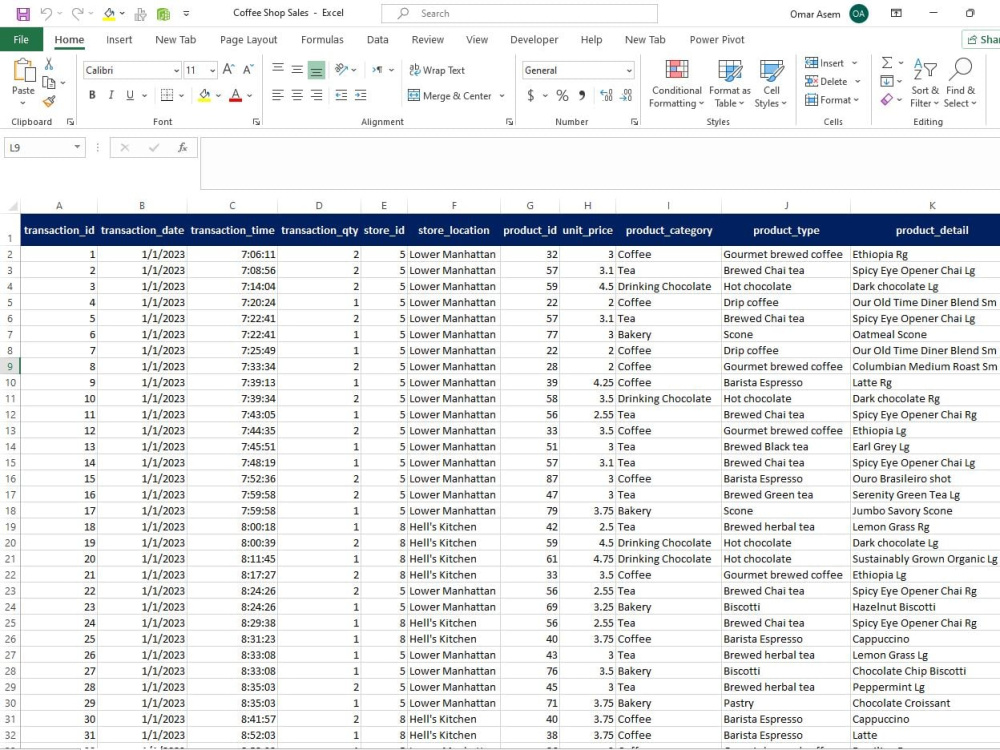Open the Merge & Center dropdown arrow
The height and width of the screenshot is (750, 1000).
[503, 96]
